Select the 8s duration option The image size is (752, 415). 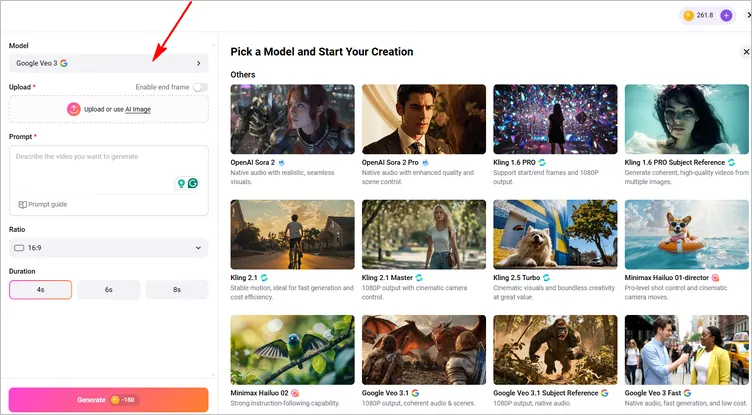click(177, 290)
